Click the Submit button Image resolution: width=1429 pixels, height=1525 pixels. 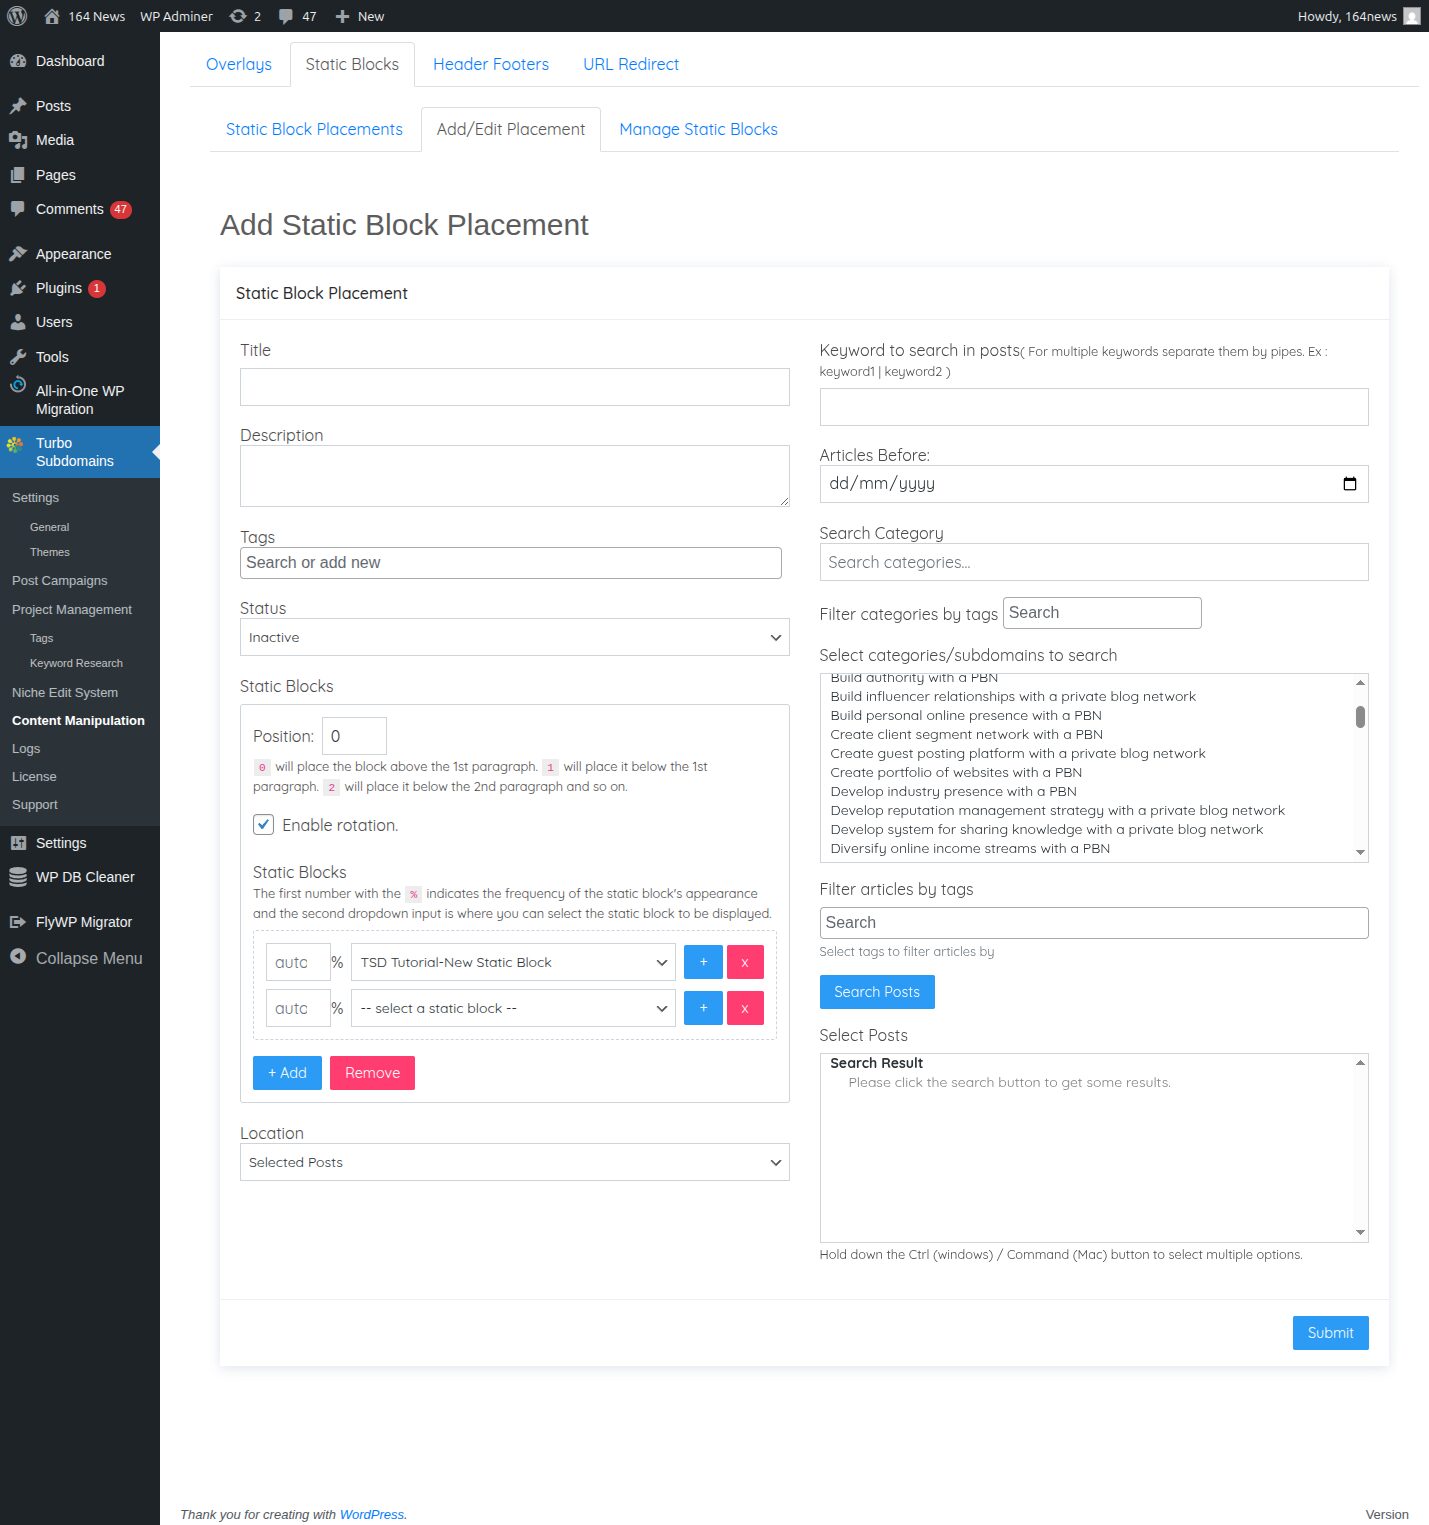pyautogui.click(x=1329, y=1333)
